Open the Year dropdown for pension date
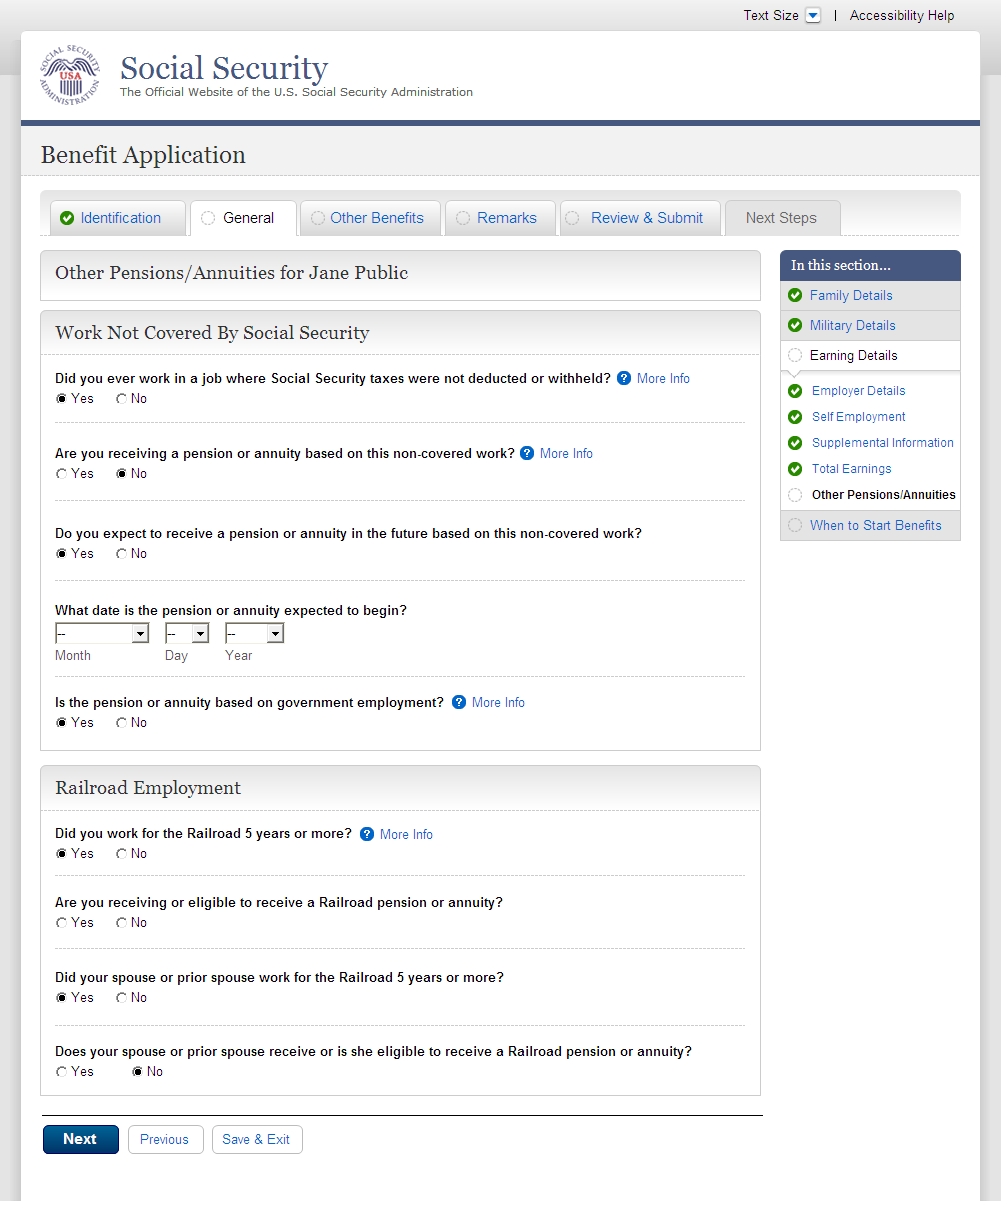Image resolution: width=1008 pixels, height=1208 pixels. 254,634
